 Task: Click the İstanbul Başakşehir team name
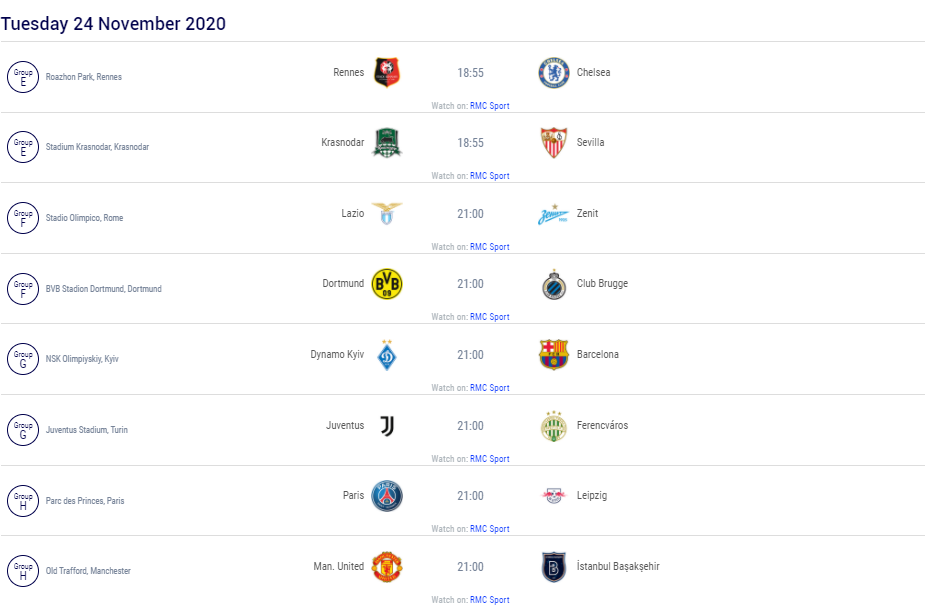pos(618,566)
